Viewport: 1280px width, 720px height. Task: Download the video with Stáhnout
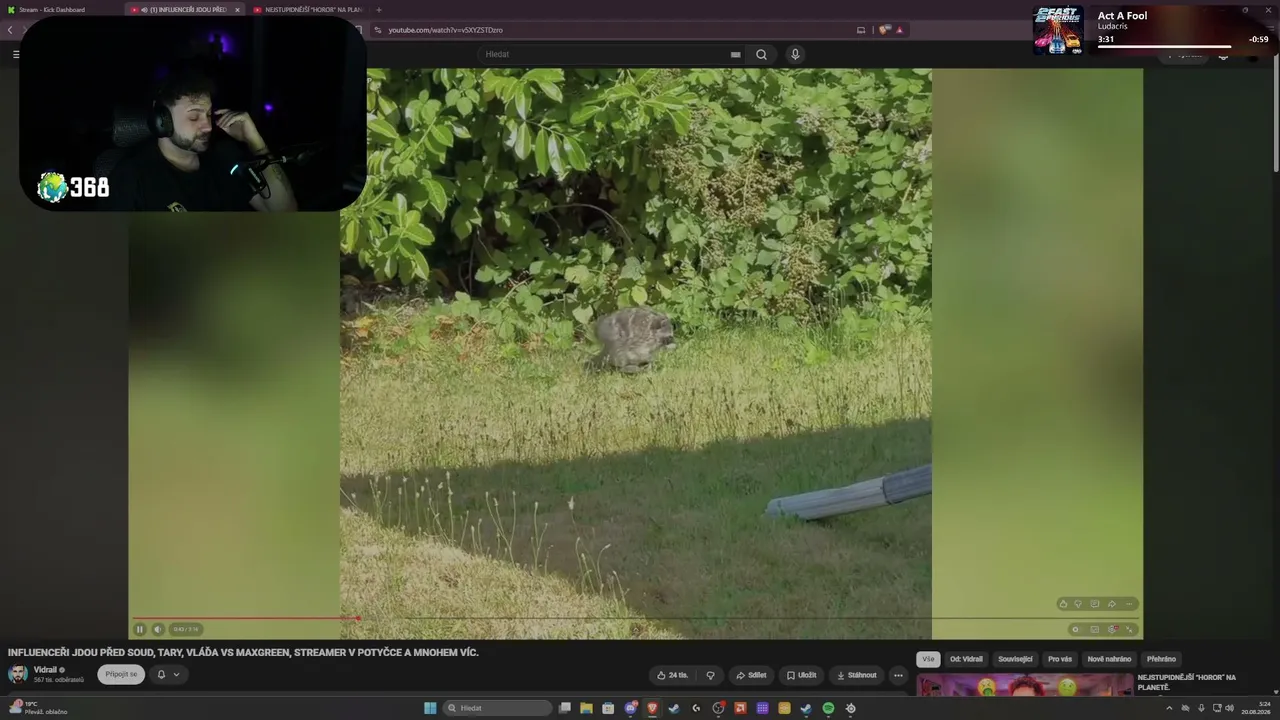857,675
